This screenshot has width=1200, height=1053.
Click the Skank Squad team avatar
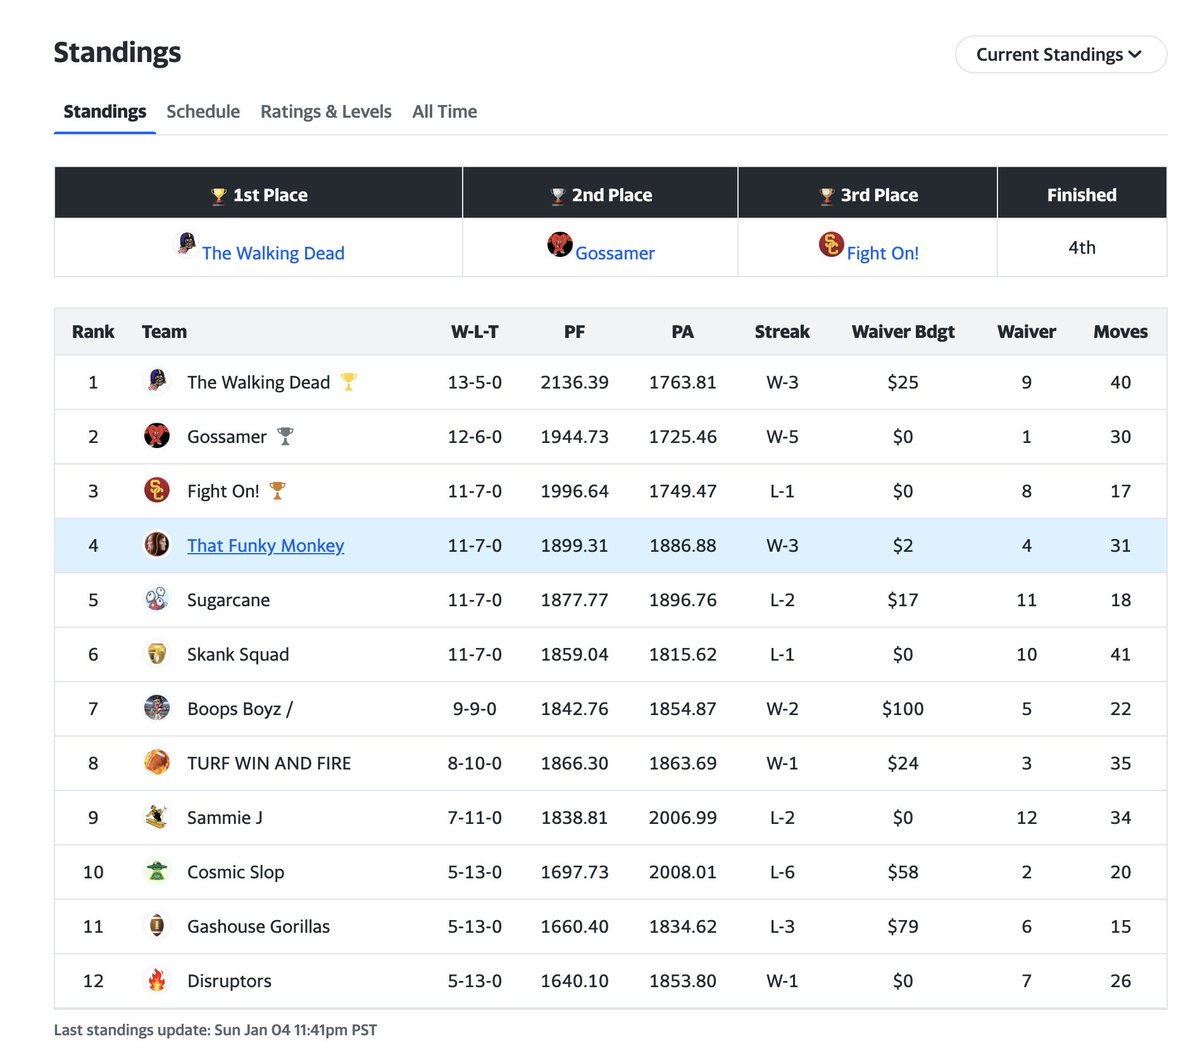157,653
